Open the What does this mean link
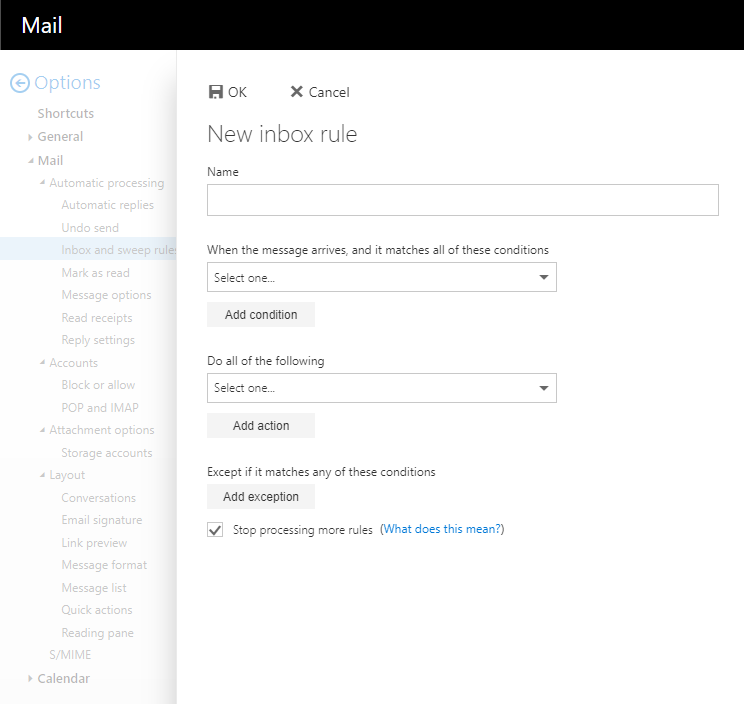The image size is (744, 704). pyautogui.click(x=442, y=529)
